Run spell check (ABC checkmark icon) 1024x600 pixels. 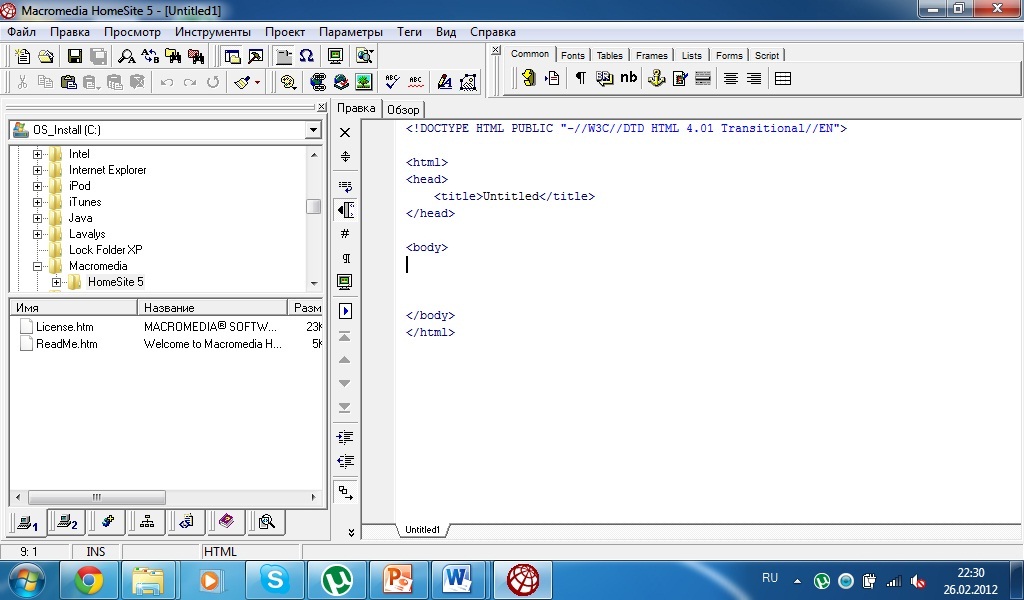click(392, 82)
